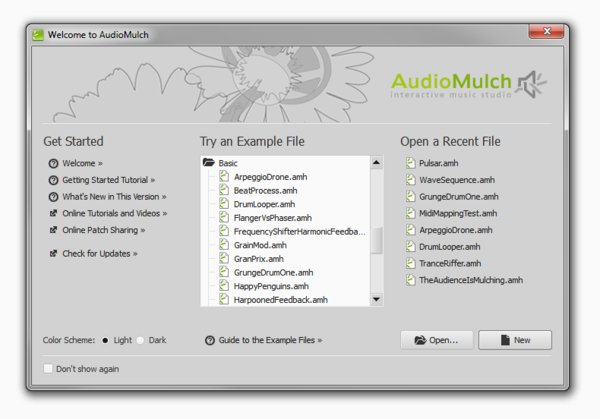Click the example list scrollbar thumb

pos(377,240)
